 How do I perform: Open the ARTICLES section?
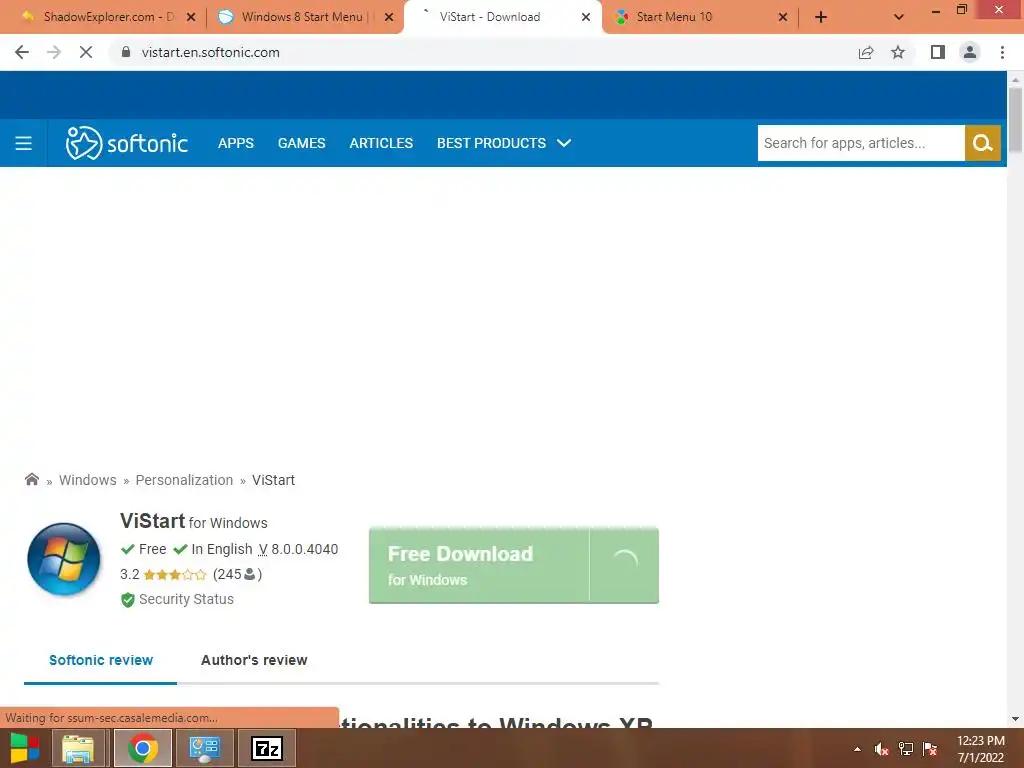(381, 143)
